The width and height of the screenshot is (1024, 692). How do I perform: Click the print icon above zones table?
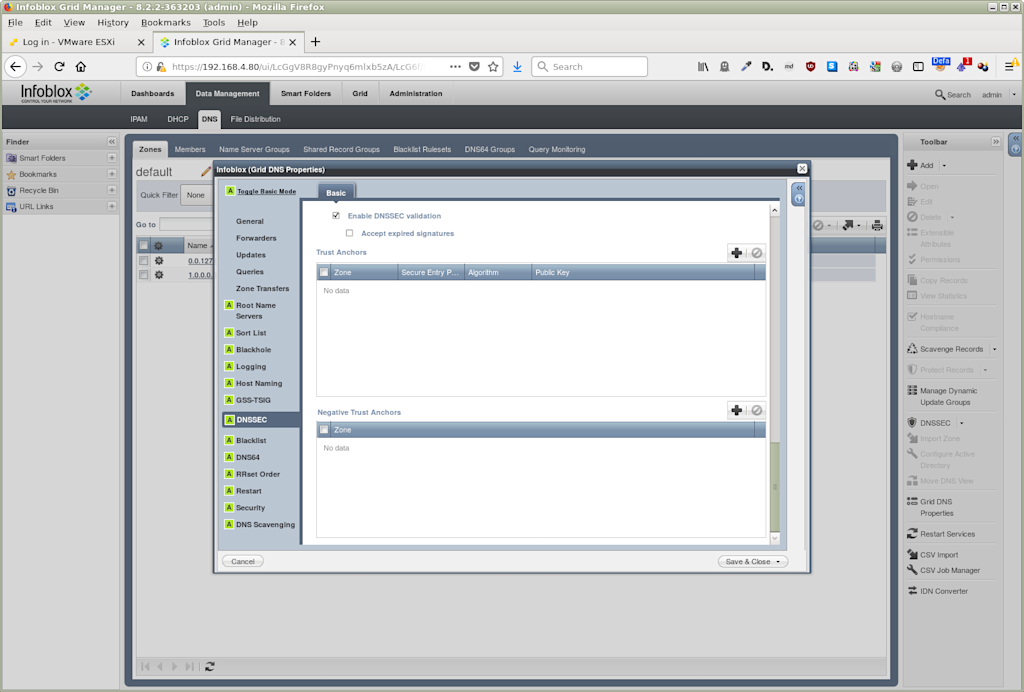coord(877,225)
